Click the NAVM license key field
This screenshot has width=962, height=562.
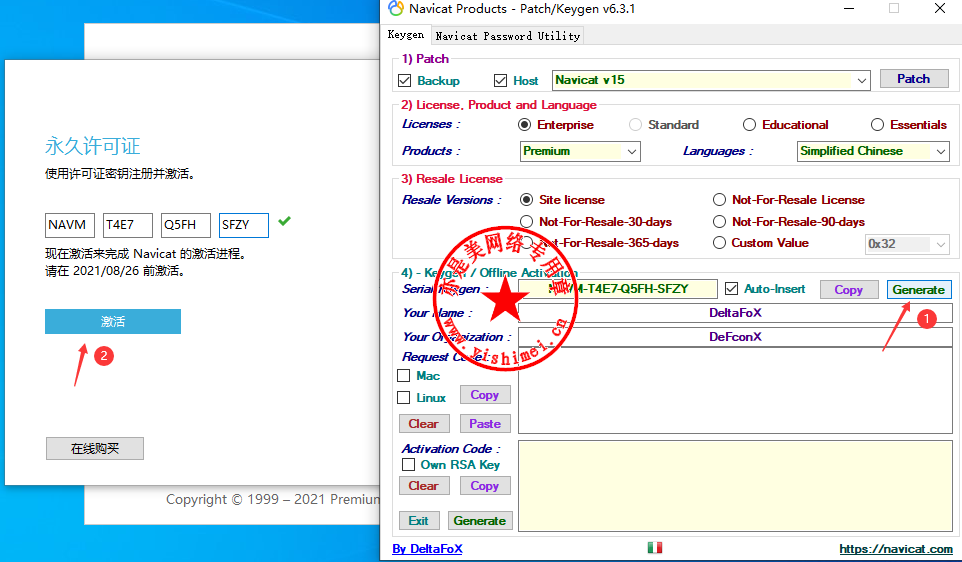70,225
